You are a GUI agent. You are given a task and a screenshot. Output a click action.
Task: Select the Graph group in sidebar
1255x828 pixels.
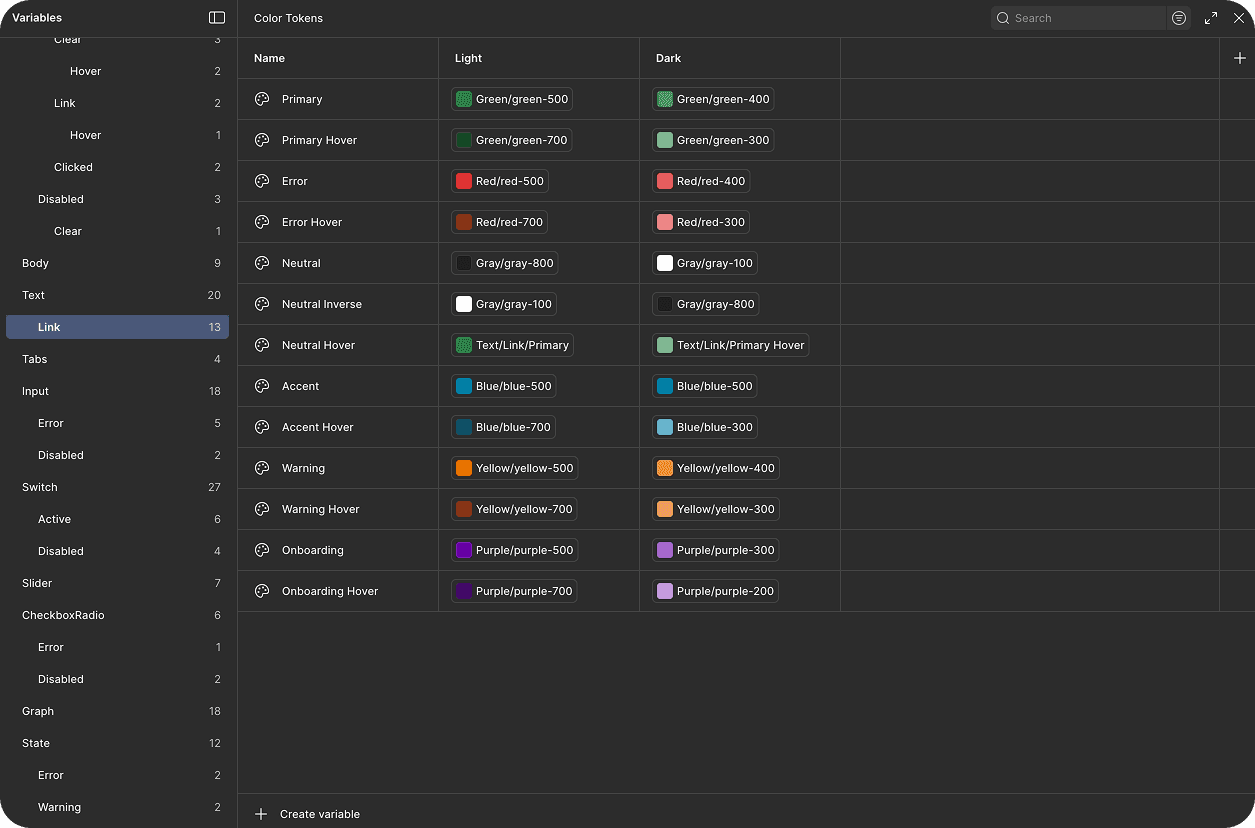coord(118,711)
